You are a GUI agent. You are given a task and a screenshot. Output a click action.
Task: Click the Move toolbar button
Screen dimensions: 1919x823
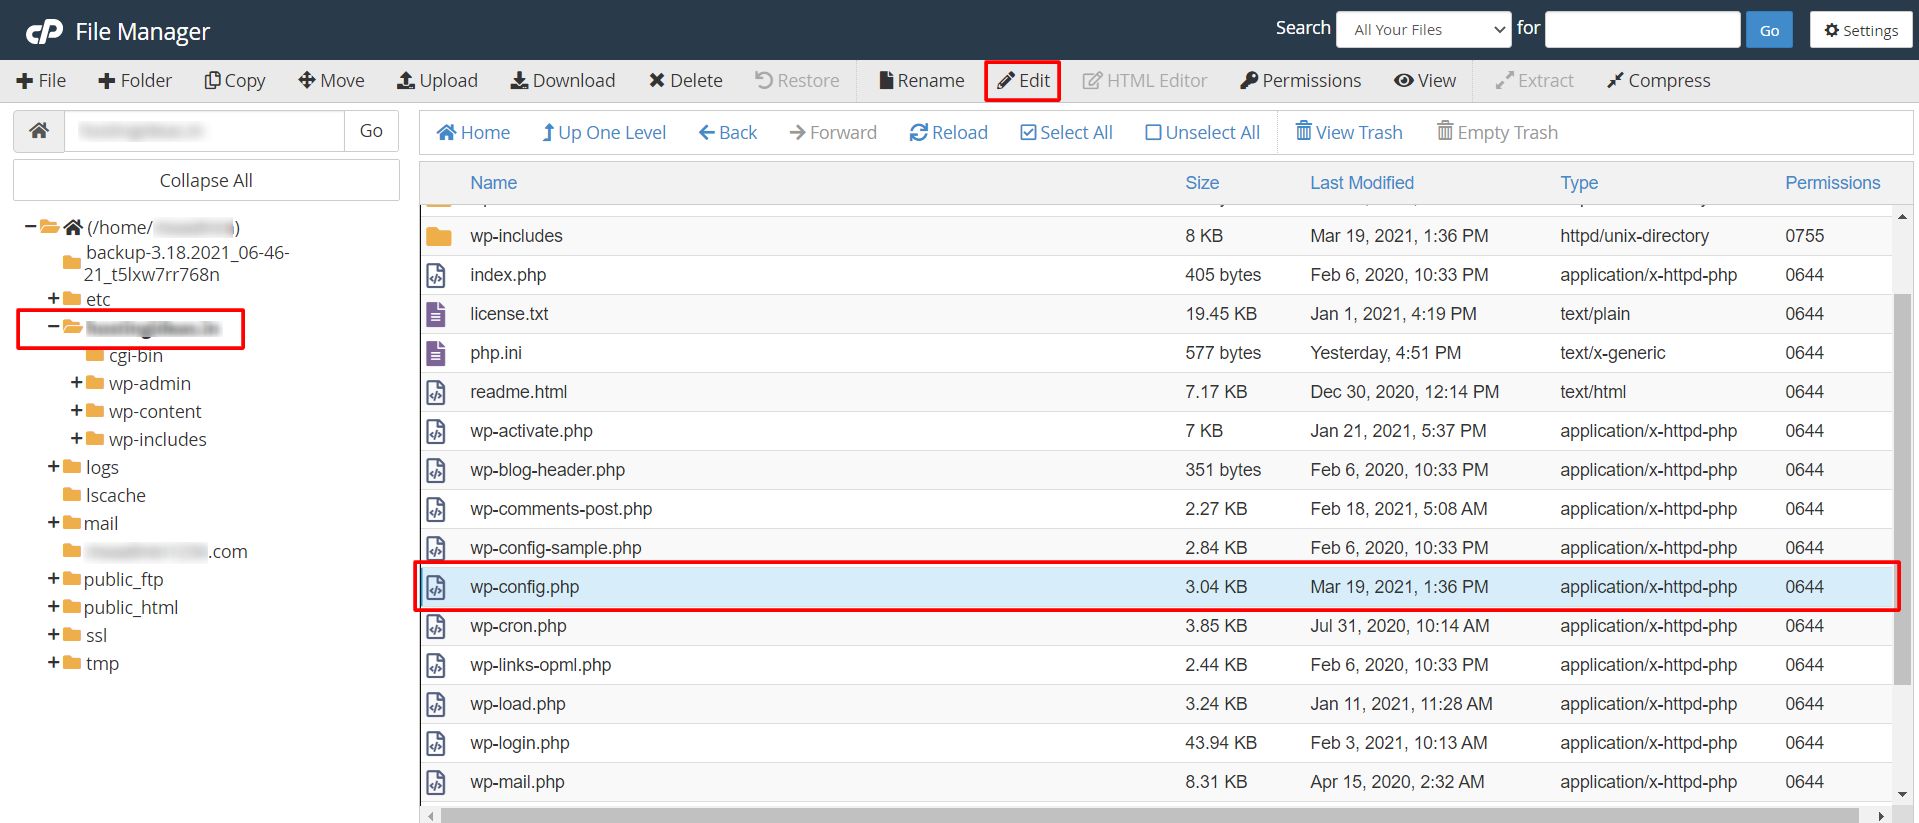tap(331, 81)
